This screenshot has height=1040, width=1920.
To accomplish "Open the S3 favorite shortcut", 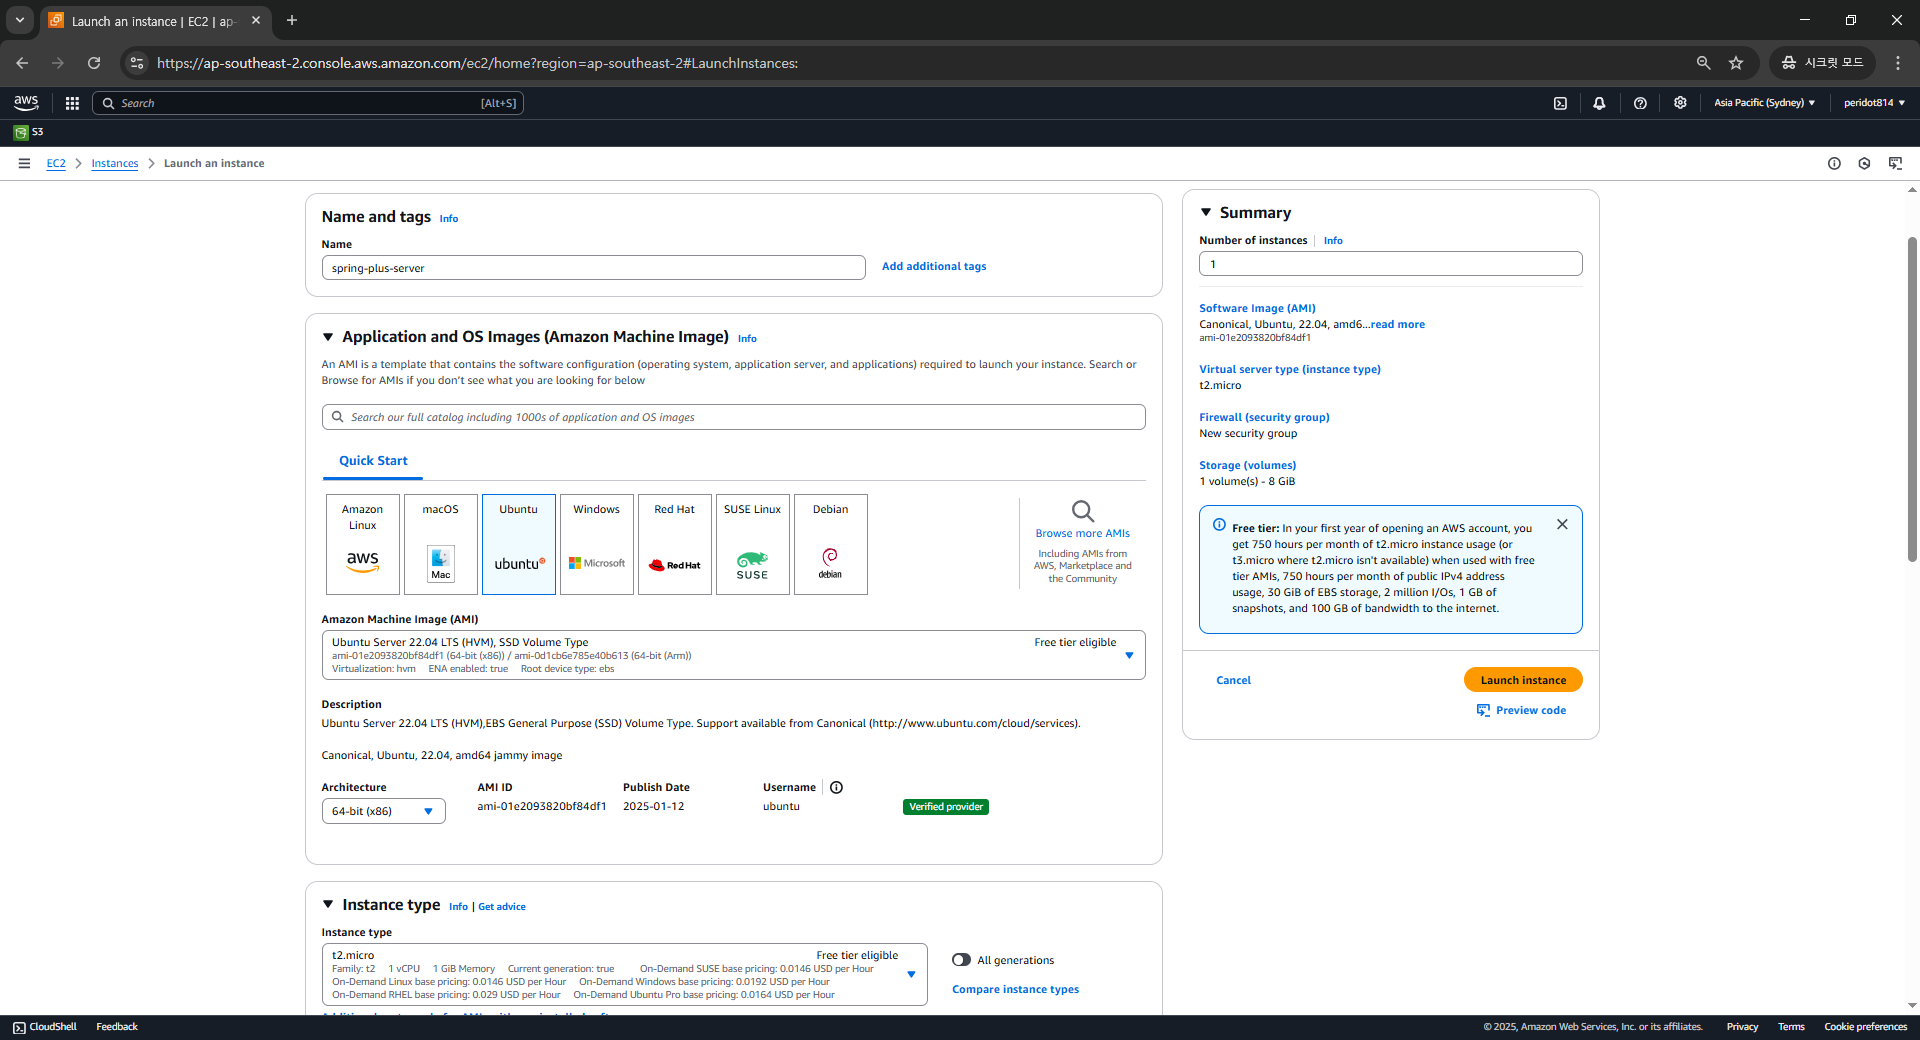I will coord(29,132).
